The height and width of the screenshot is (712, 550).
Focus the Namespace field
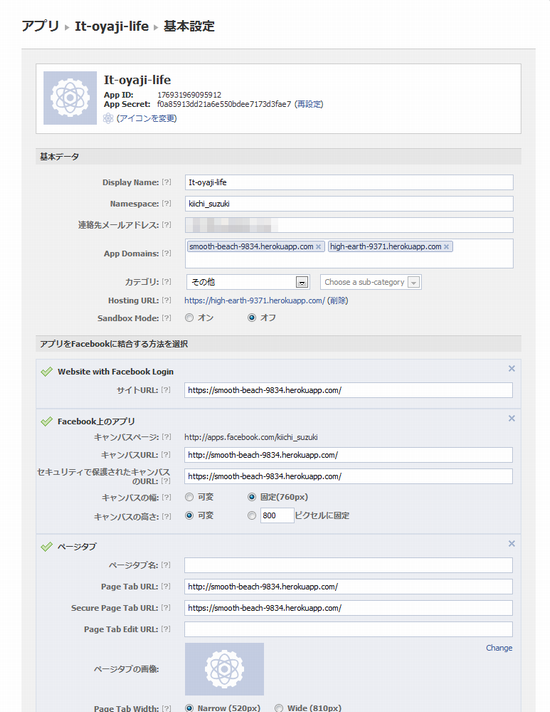tap(349, 203)
